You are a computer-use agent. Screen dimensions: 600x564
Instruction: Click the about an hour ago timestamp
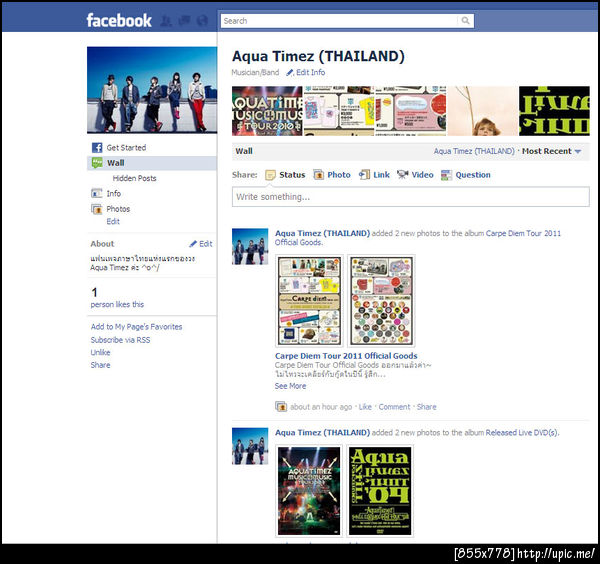click(321, 407)
